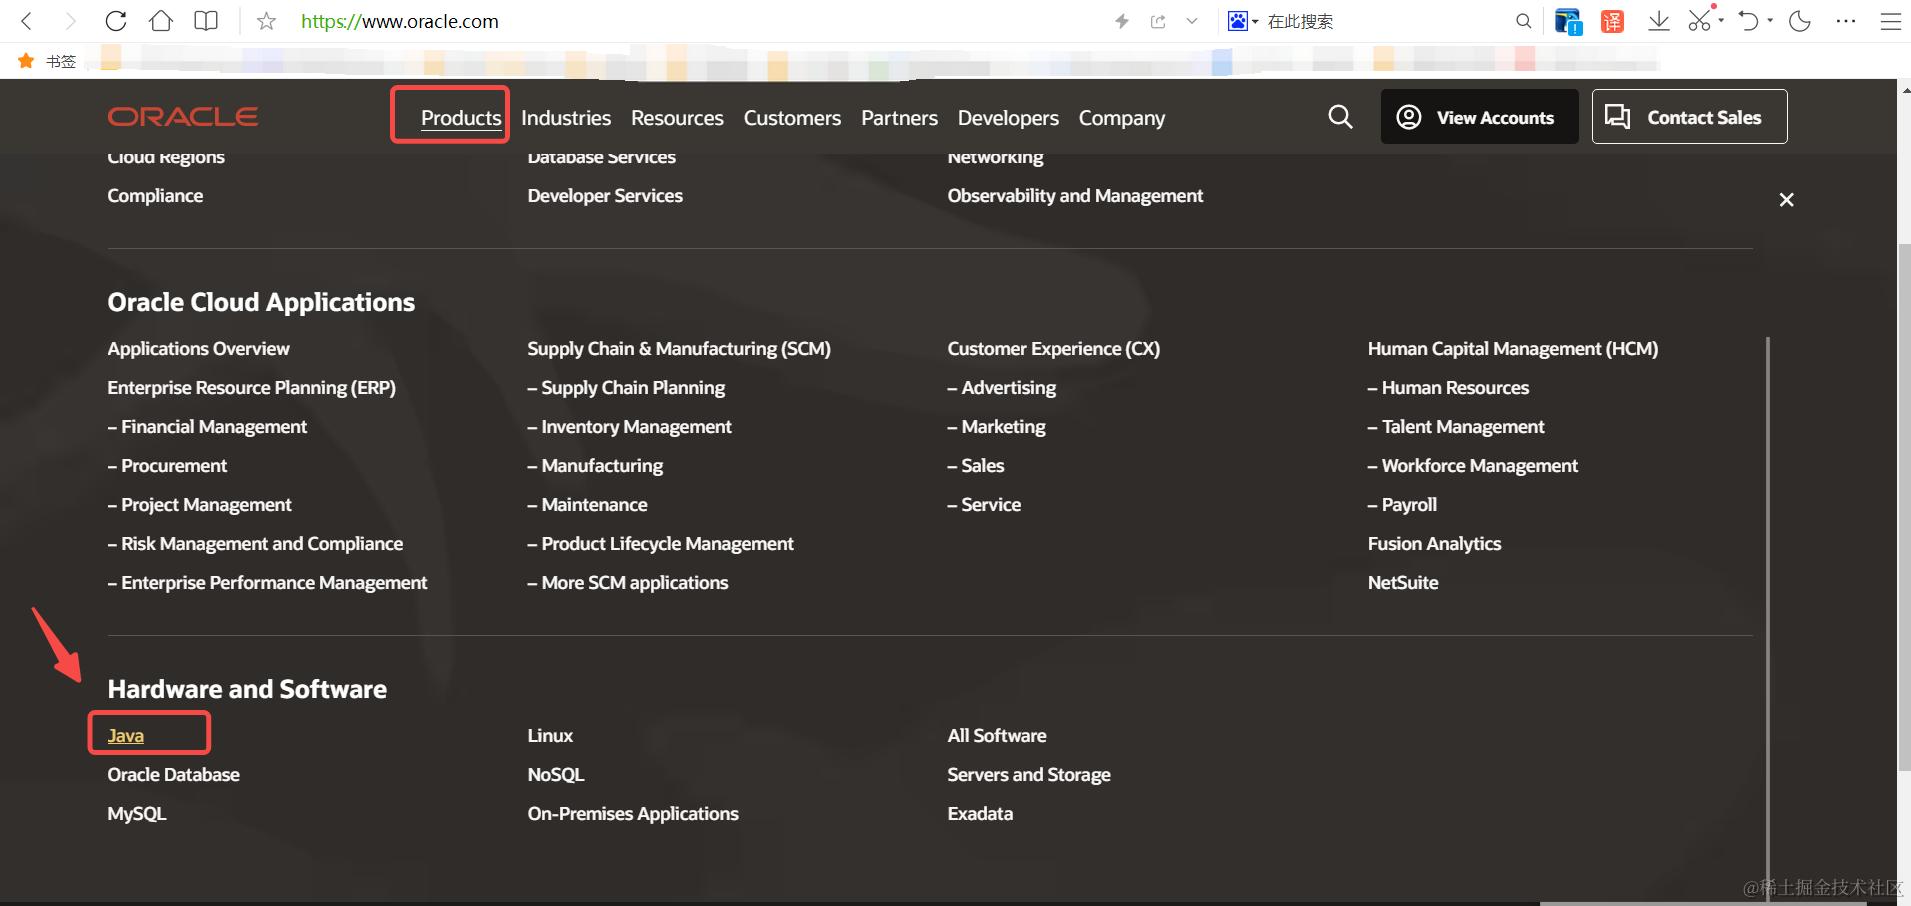Close the Products mega menu
The width and height of the screenshot is (1911, 906).
(1786, 200)
